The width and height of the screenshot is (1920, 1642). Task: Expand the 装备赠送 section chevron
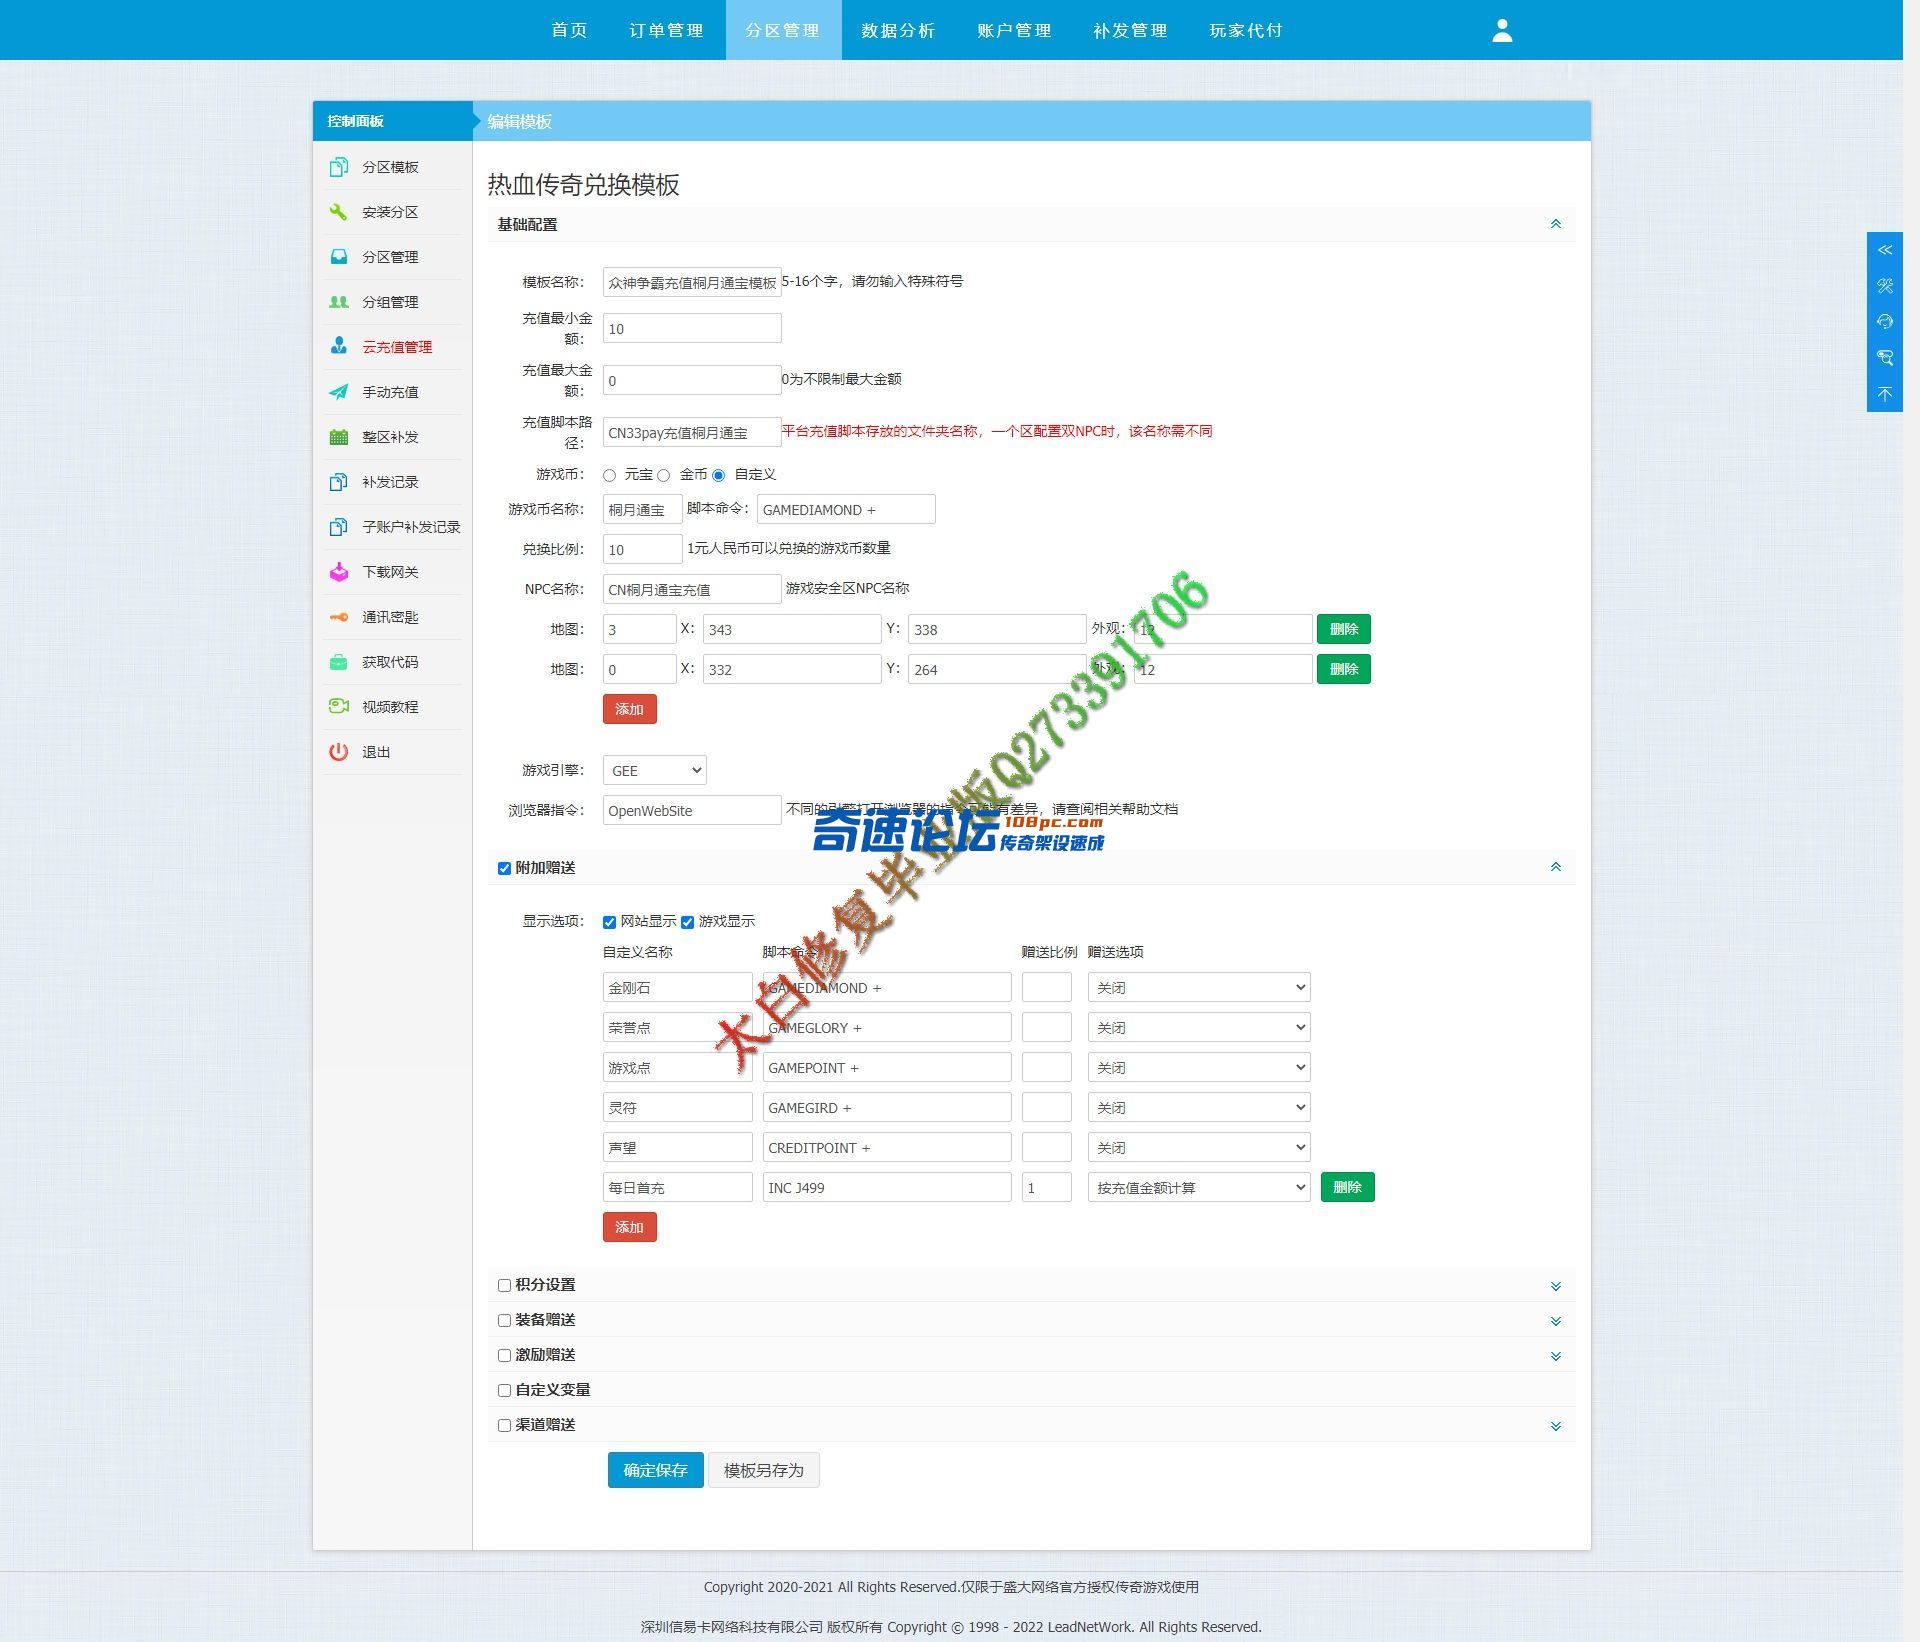pyautogui.click(x=1555, y=1321)
